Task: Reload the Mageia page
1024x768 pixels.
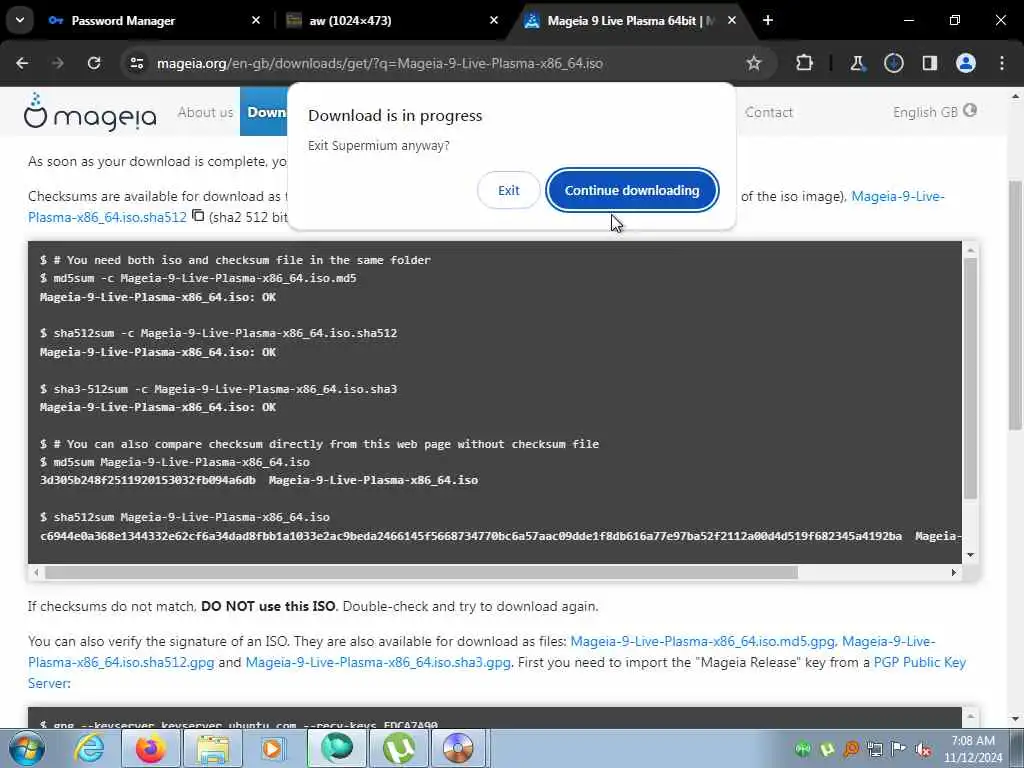Action: [94, 63]
